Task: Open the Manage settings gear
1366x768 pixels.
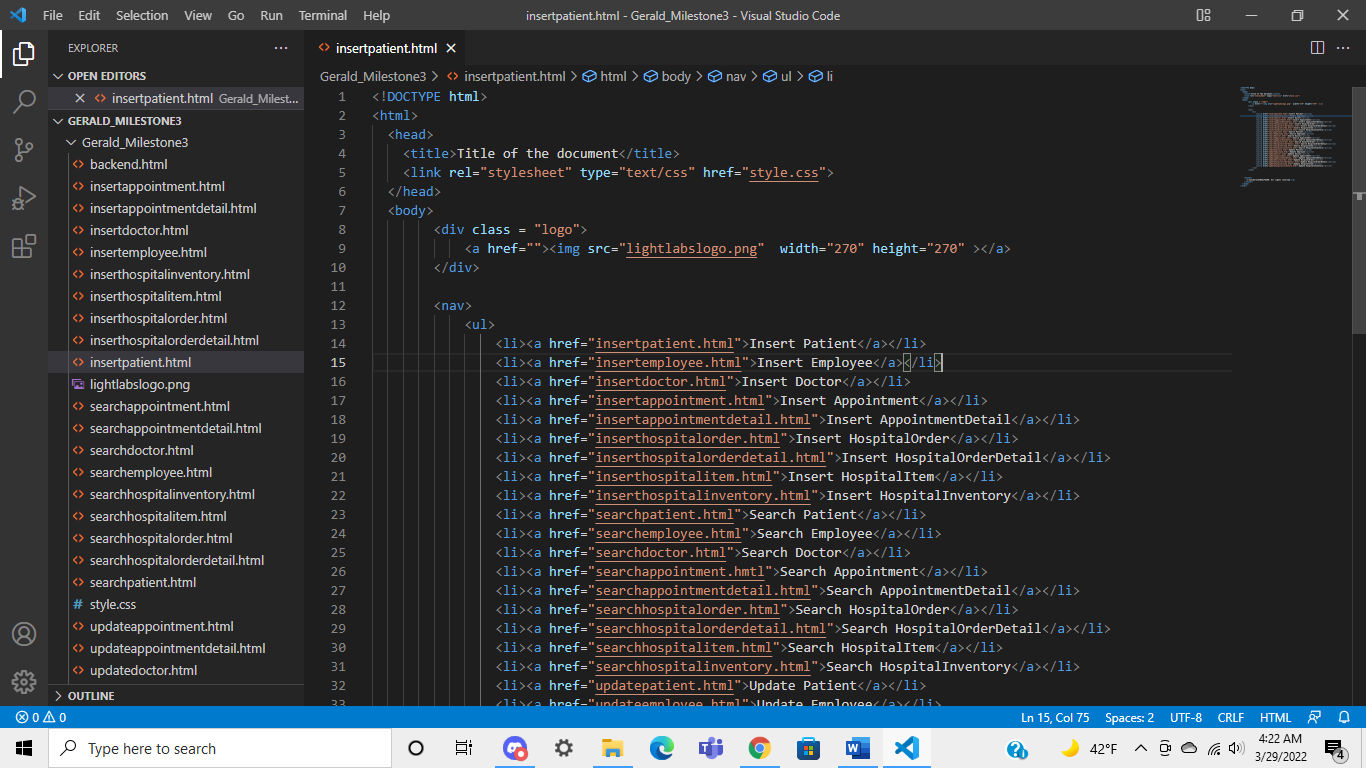Action: 24,682
